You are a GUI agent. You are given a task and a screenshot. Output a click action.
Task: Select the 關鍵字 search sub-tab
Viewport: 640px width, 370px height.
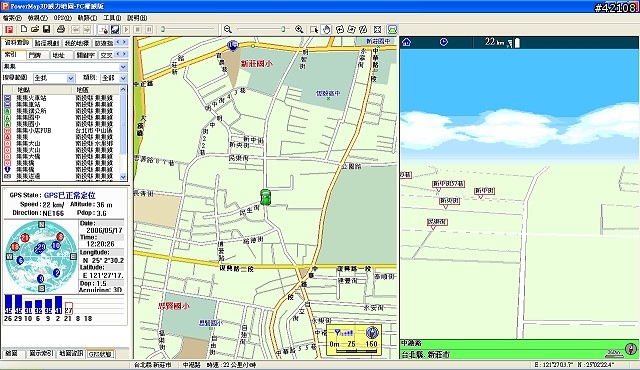tap(85, 55)
